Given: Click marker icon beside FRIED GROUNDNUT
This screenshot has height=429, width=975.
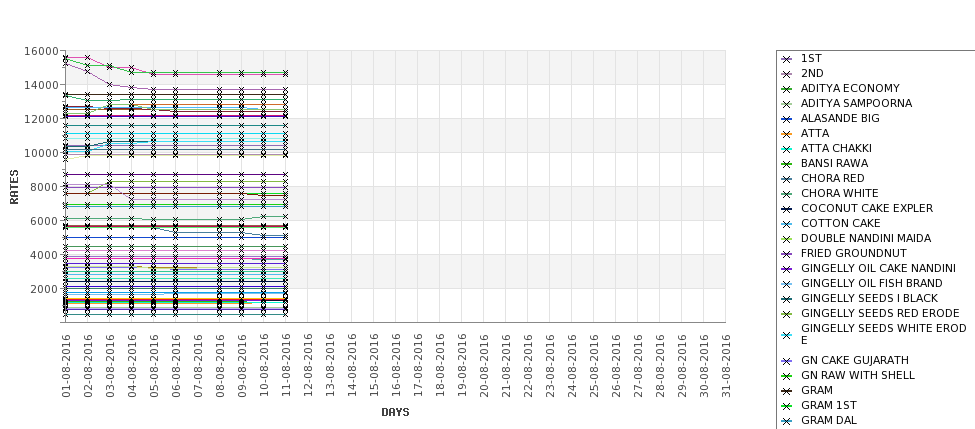Looking at the screenshot, I should (787, 254).
